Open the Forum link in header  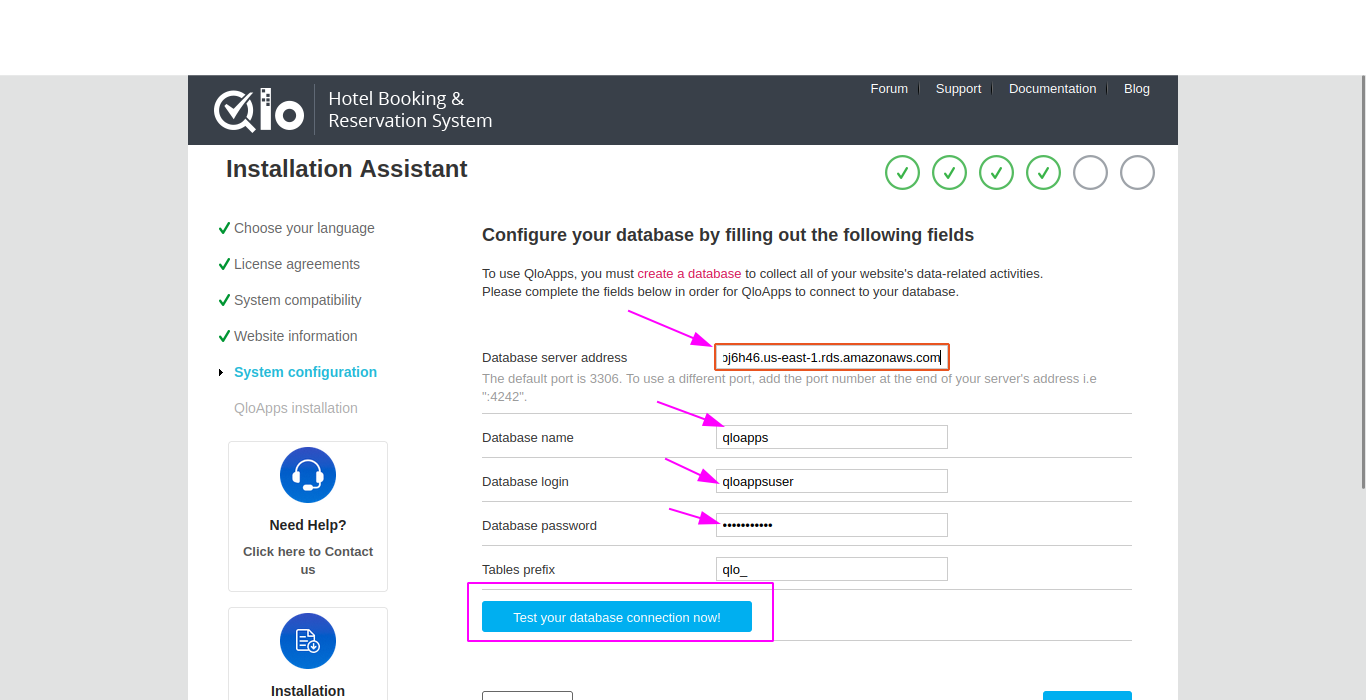889,89
